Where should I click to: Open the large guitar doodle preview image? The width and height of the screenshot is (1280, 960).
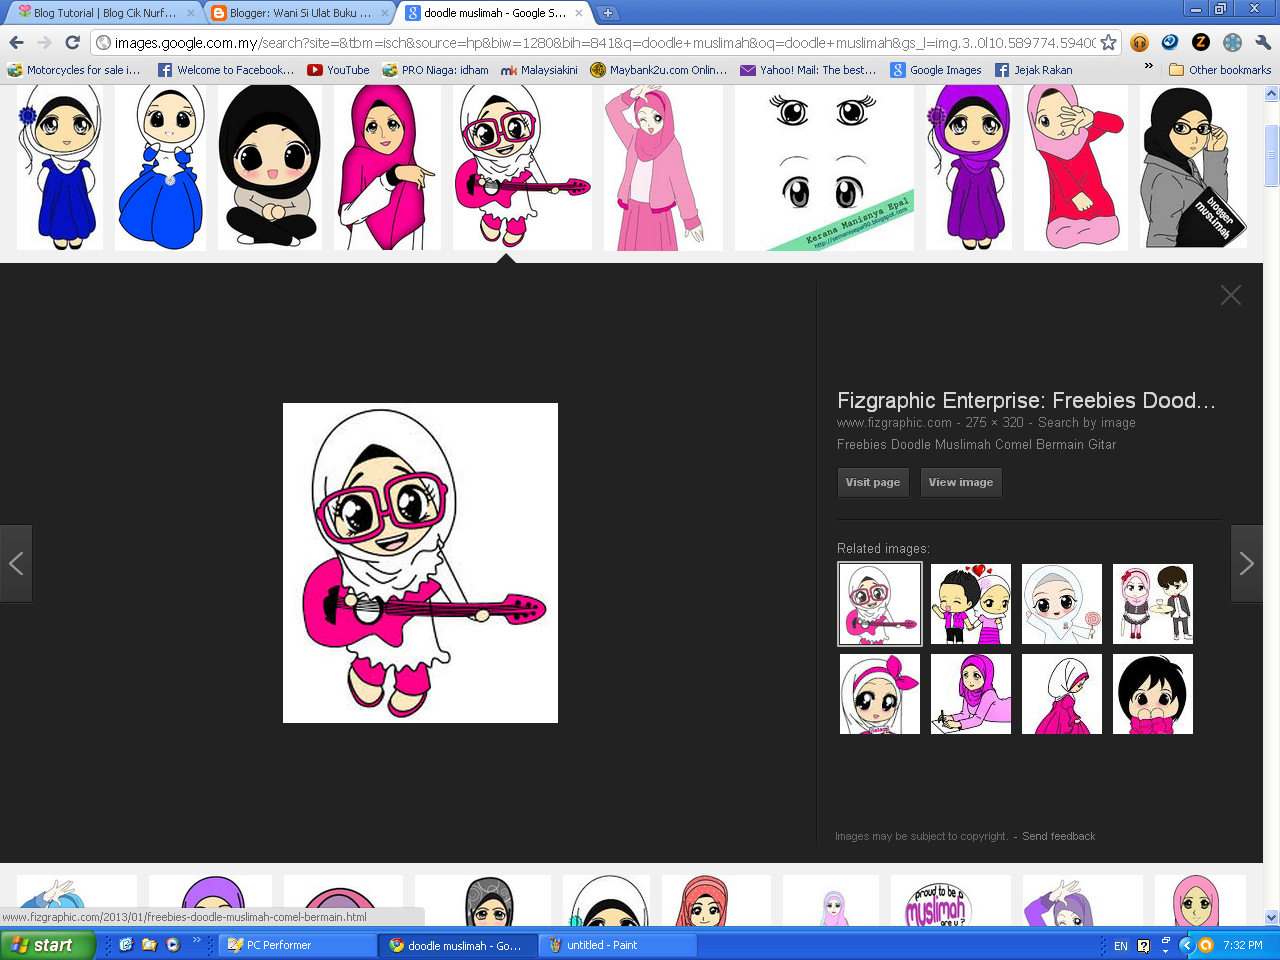coord(420,563)
